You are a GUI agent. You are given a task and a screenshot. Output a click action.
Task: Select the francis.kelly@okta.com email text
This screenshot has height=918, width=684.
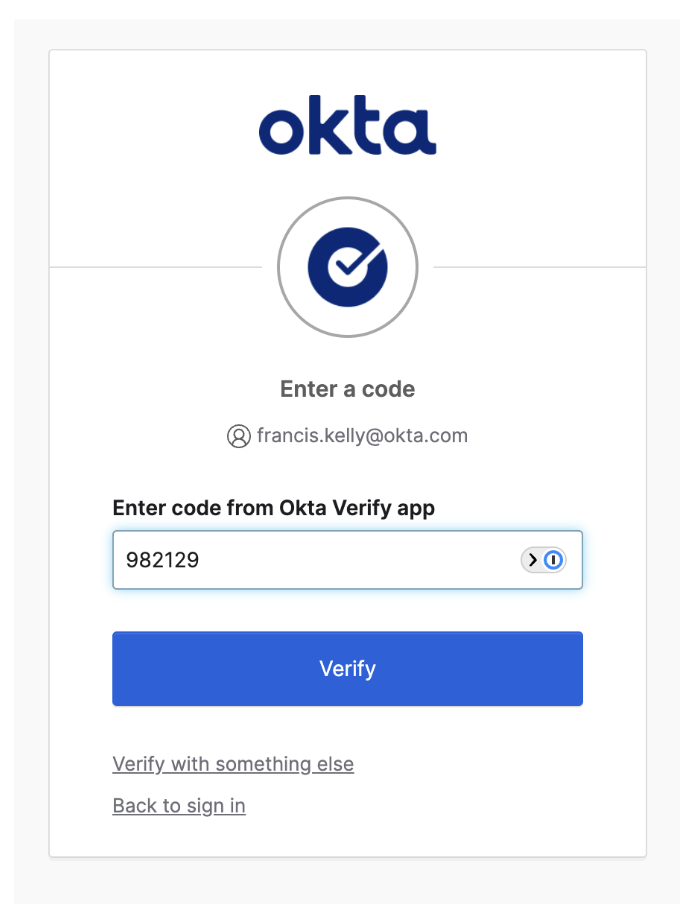362,436
